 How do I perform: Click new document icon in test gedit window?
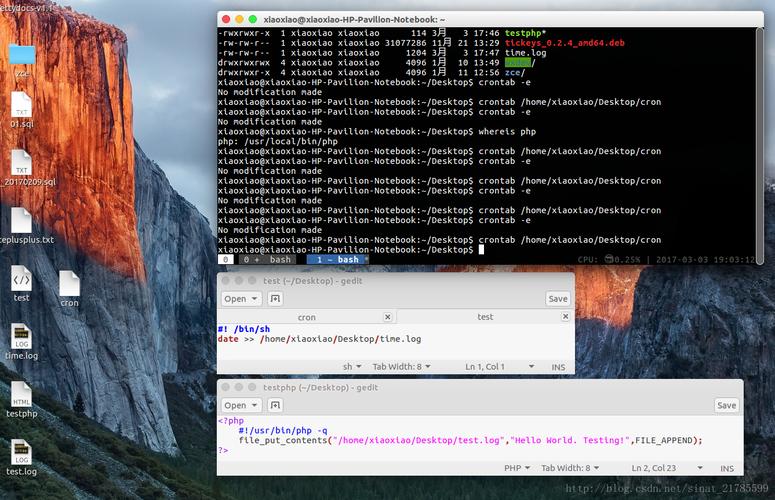[275, 298]
